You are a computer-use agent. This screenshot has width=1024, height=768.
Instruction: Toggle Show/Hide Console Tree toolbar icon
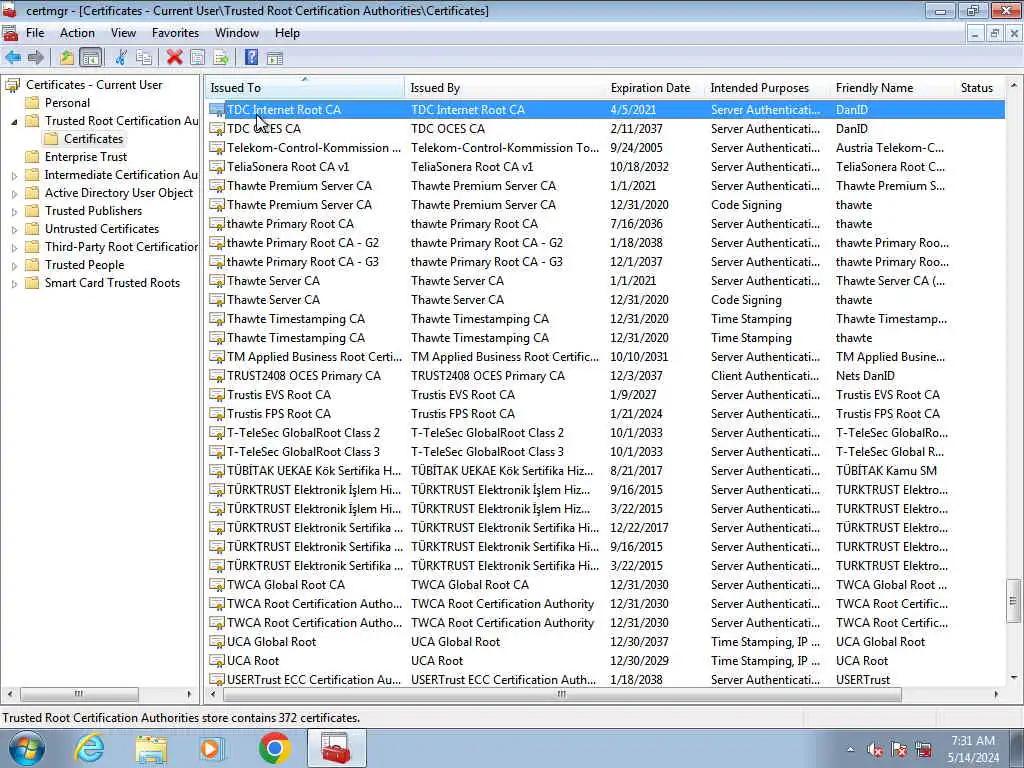coord(91,57)
